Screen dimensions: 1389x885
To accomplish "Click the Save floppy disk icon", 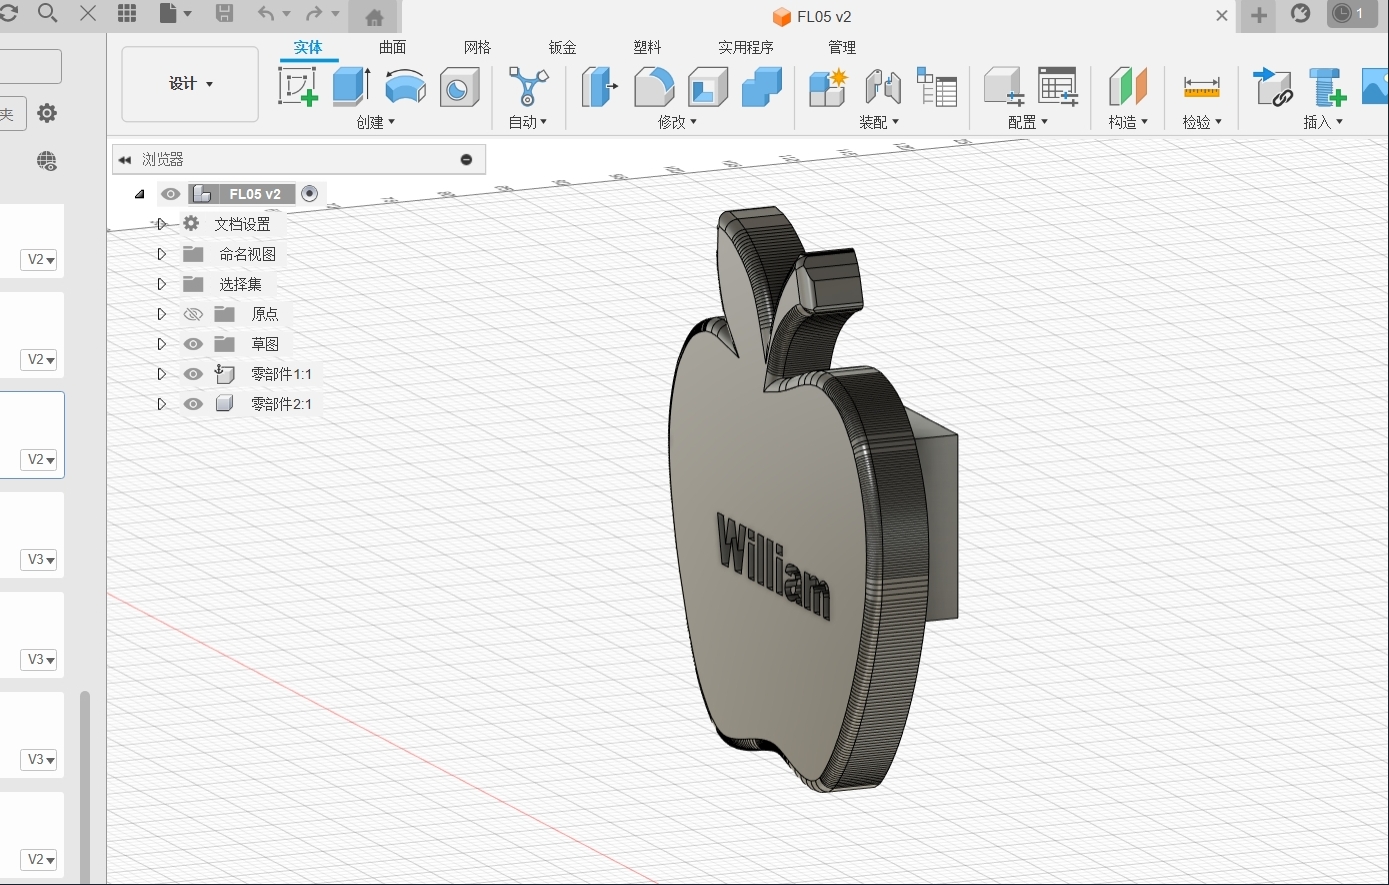I will pyautogui.click(x=224, y=13).
